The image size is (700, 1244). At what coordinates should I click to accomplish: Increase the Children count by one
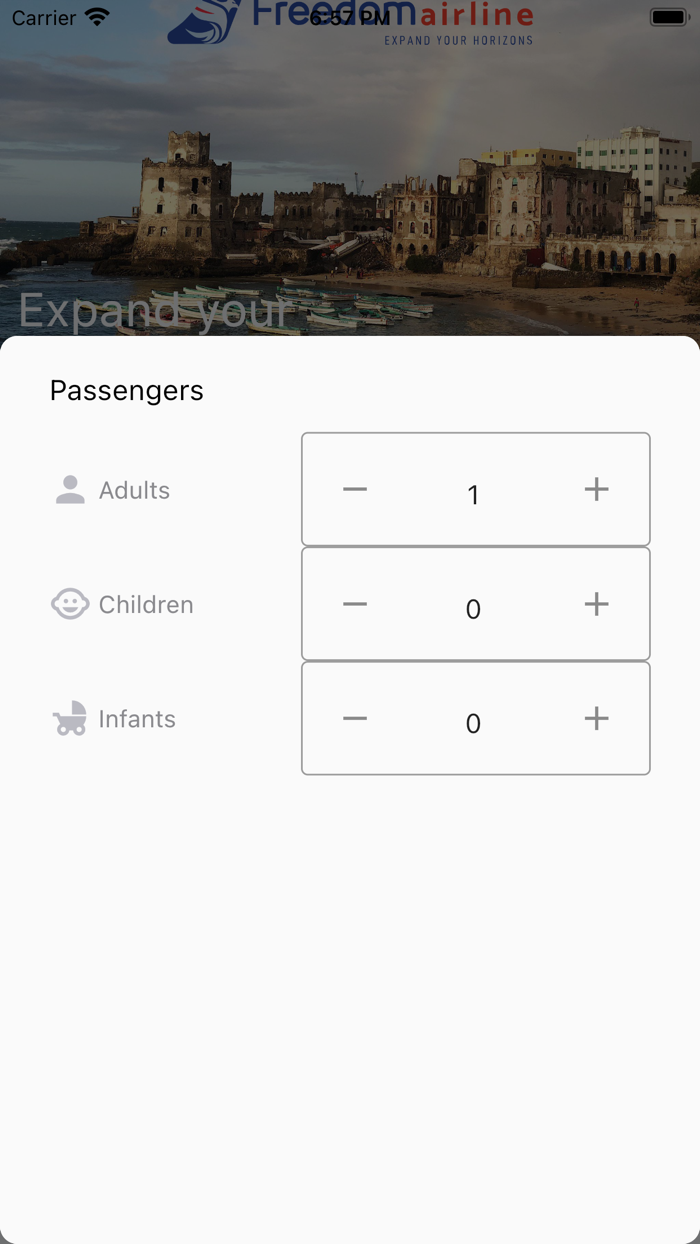point(596,603)
